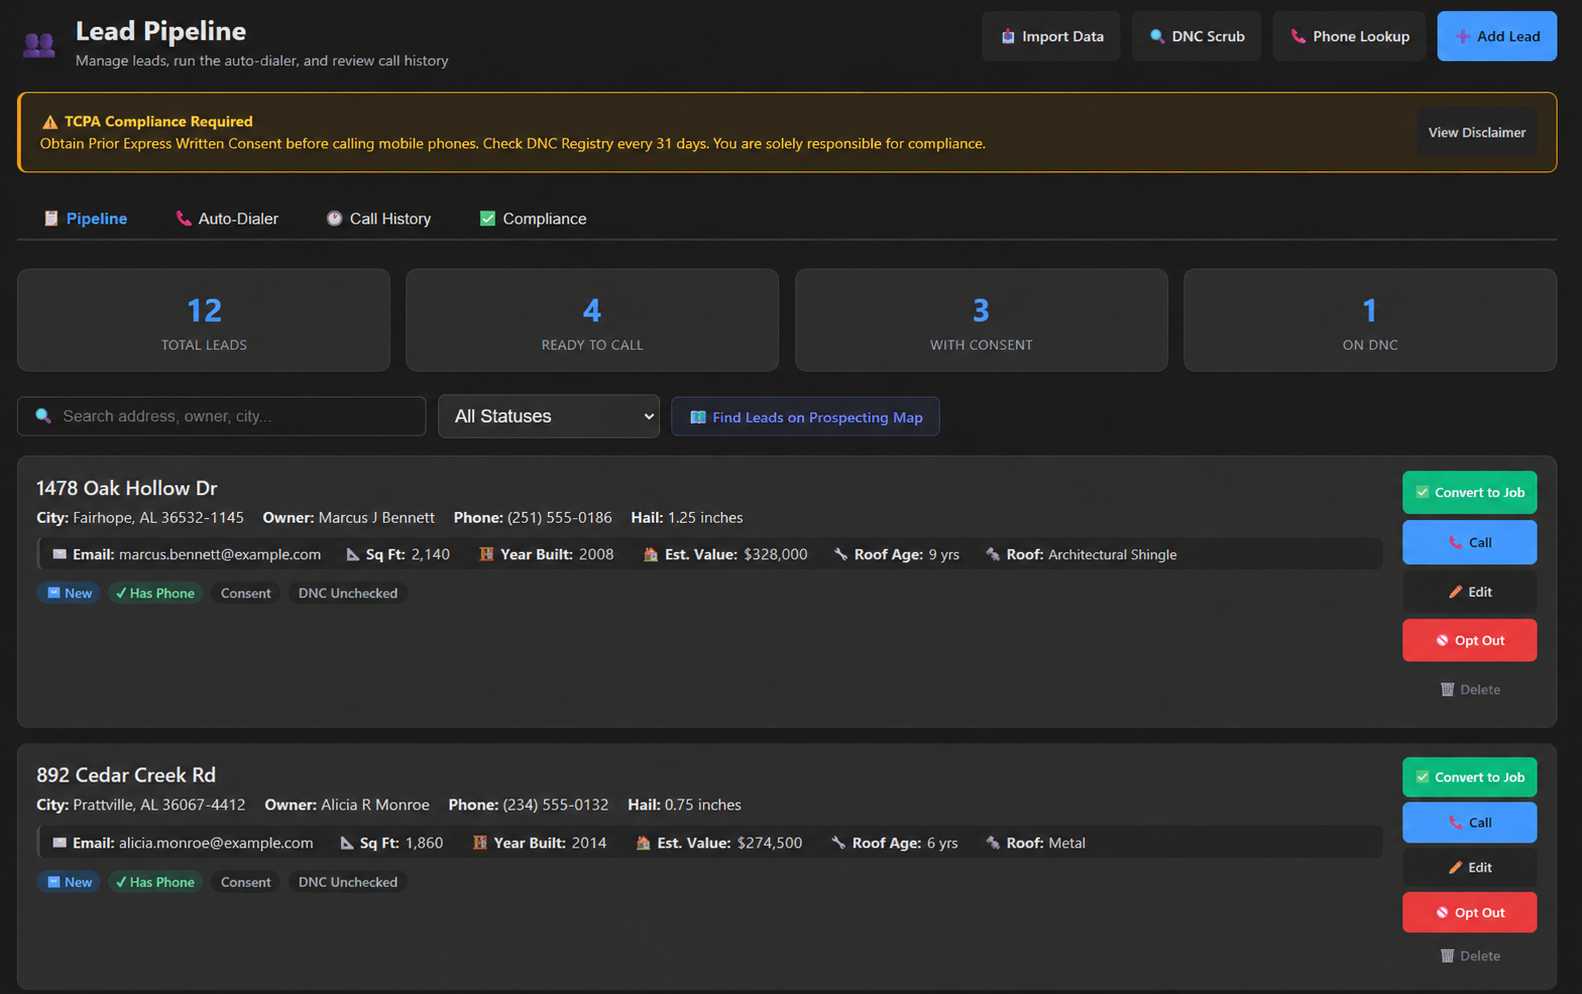1582x994 pixels.
Task: Click the envelope icon beside Alicia's email
Action: [x=60, y=843]
